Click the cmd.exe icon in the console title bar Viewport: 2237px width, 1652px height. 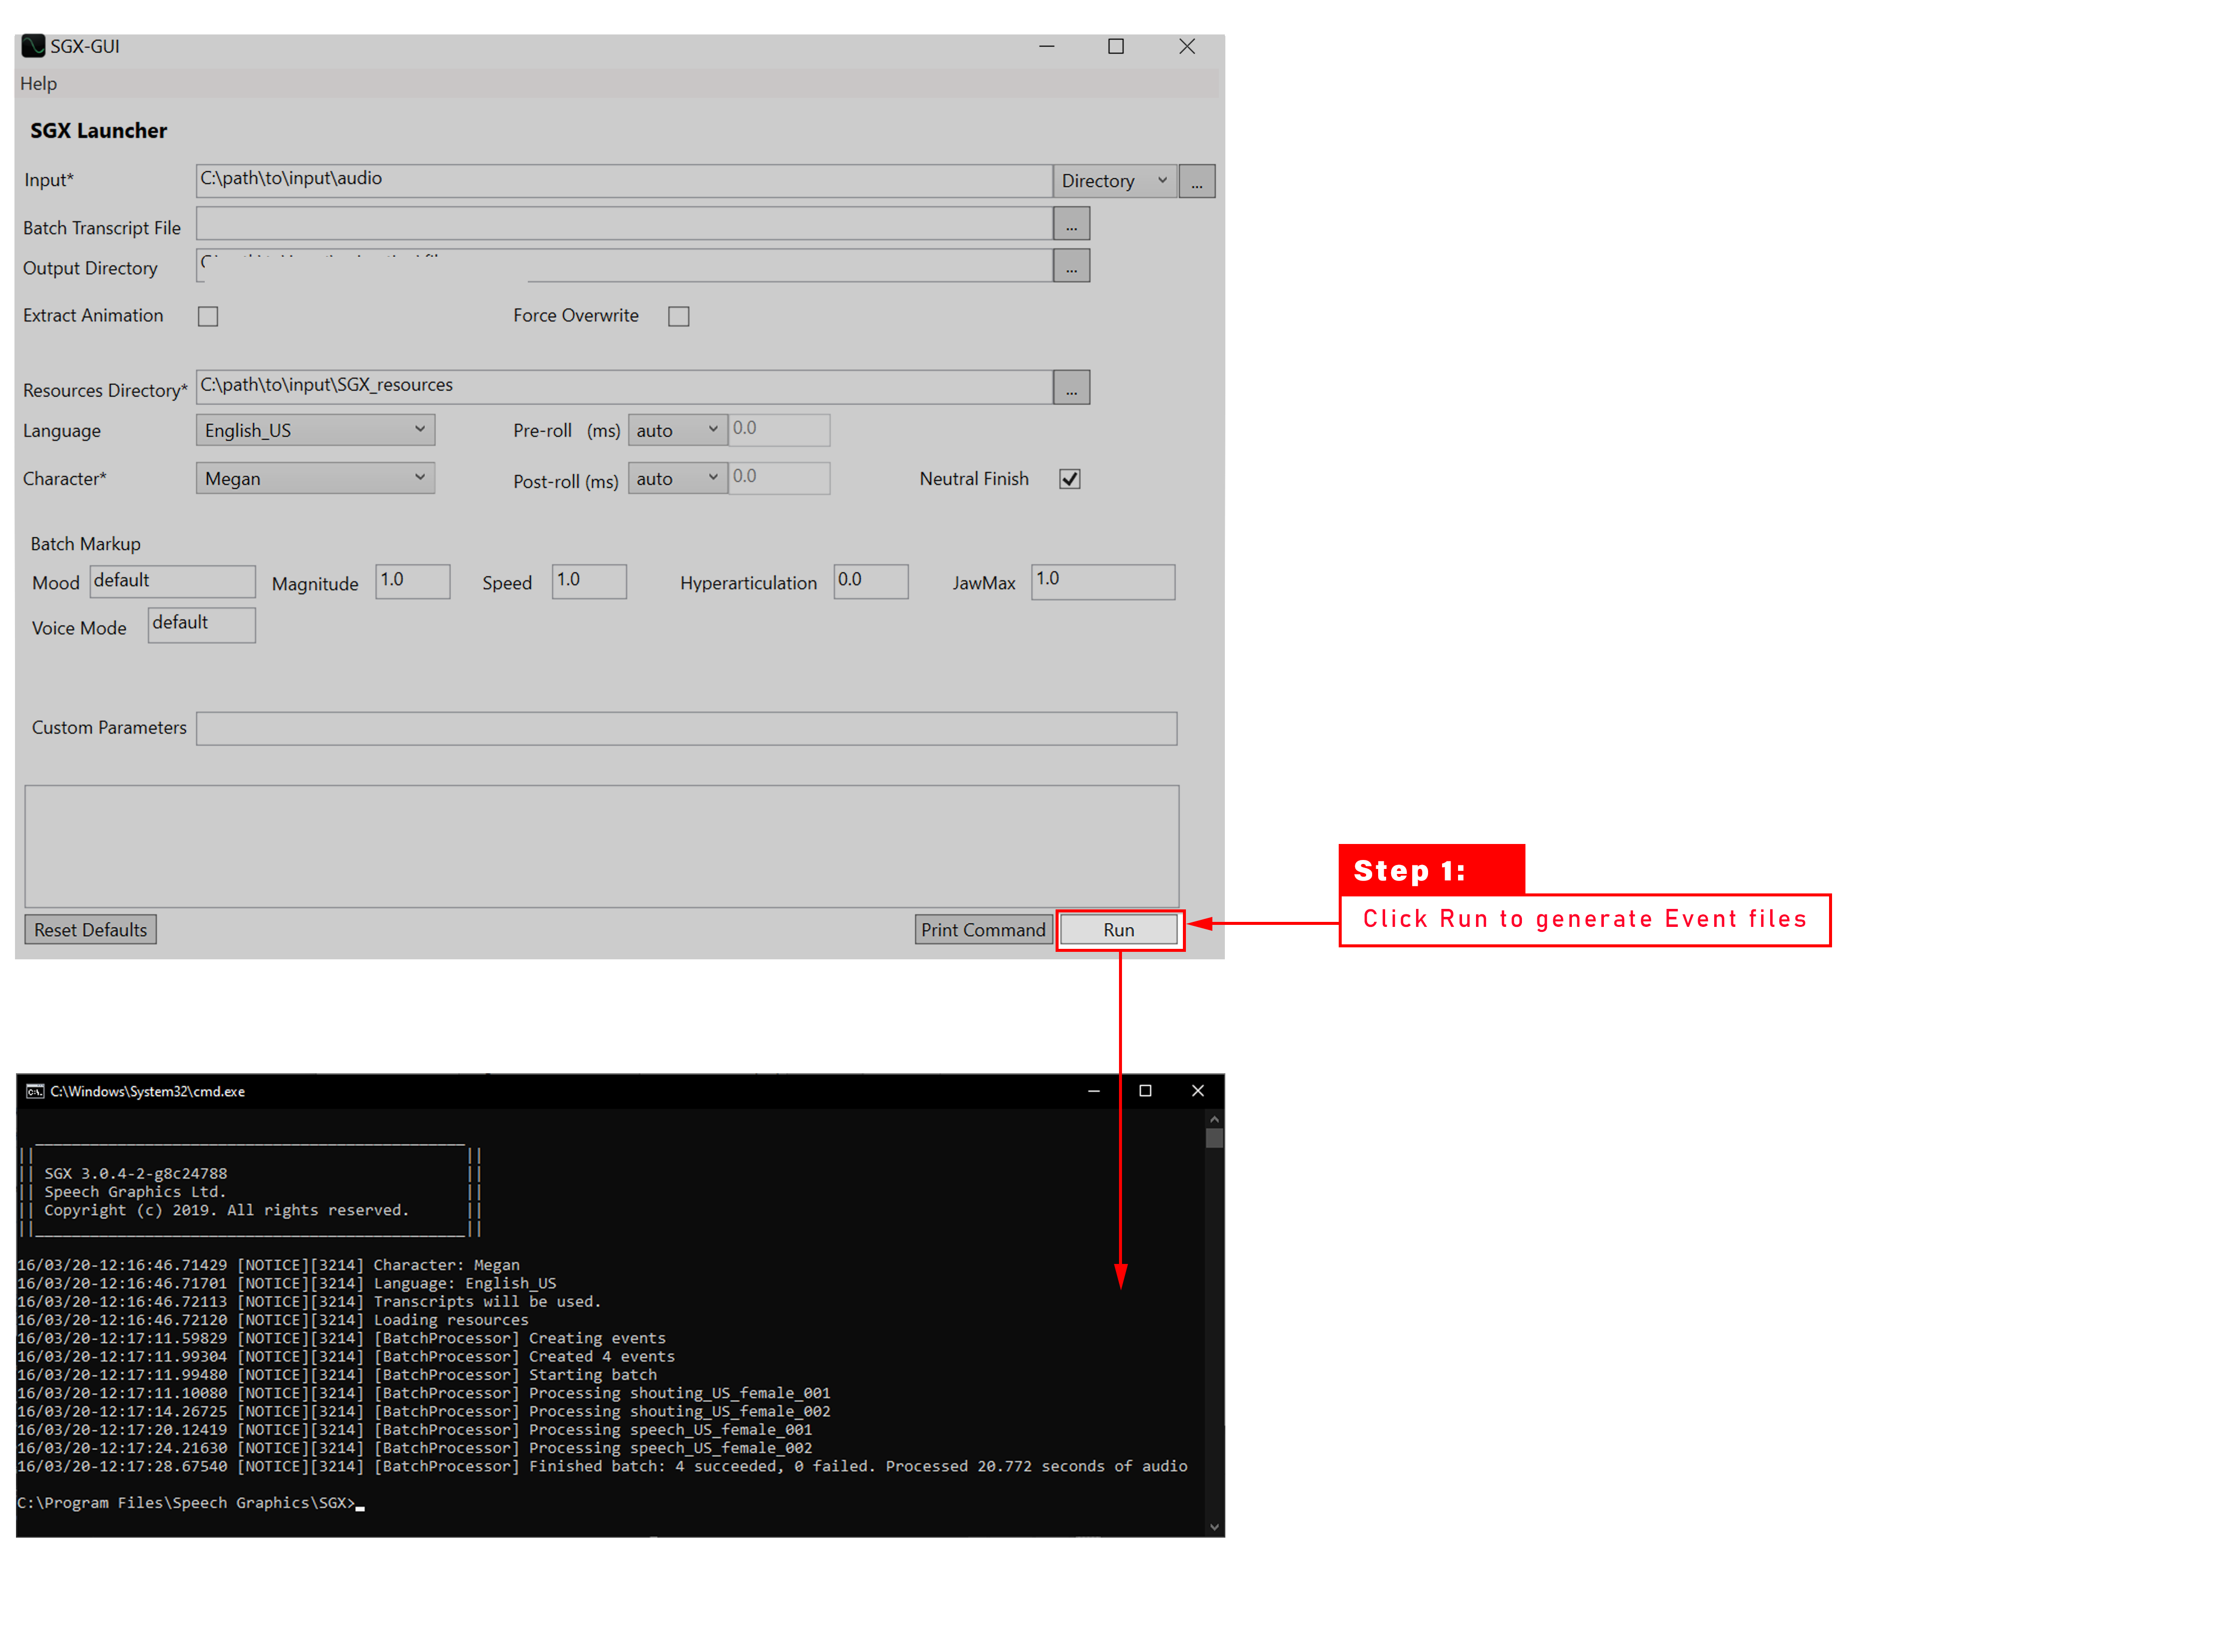(x=36, y=1091)
